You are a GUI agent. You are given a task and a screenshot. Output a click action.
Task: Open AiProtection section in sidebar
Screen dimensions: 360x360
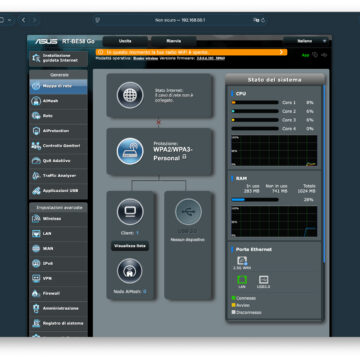pos(59,131)
